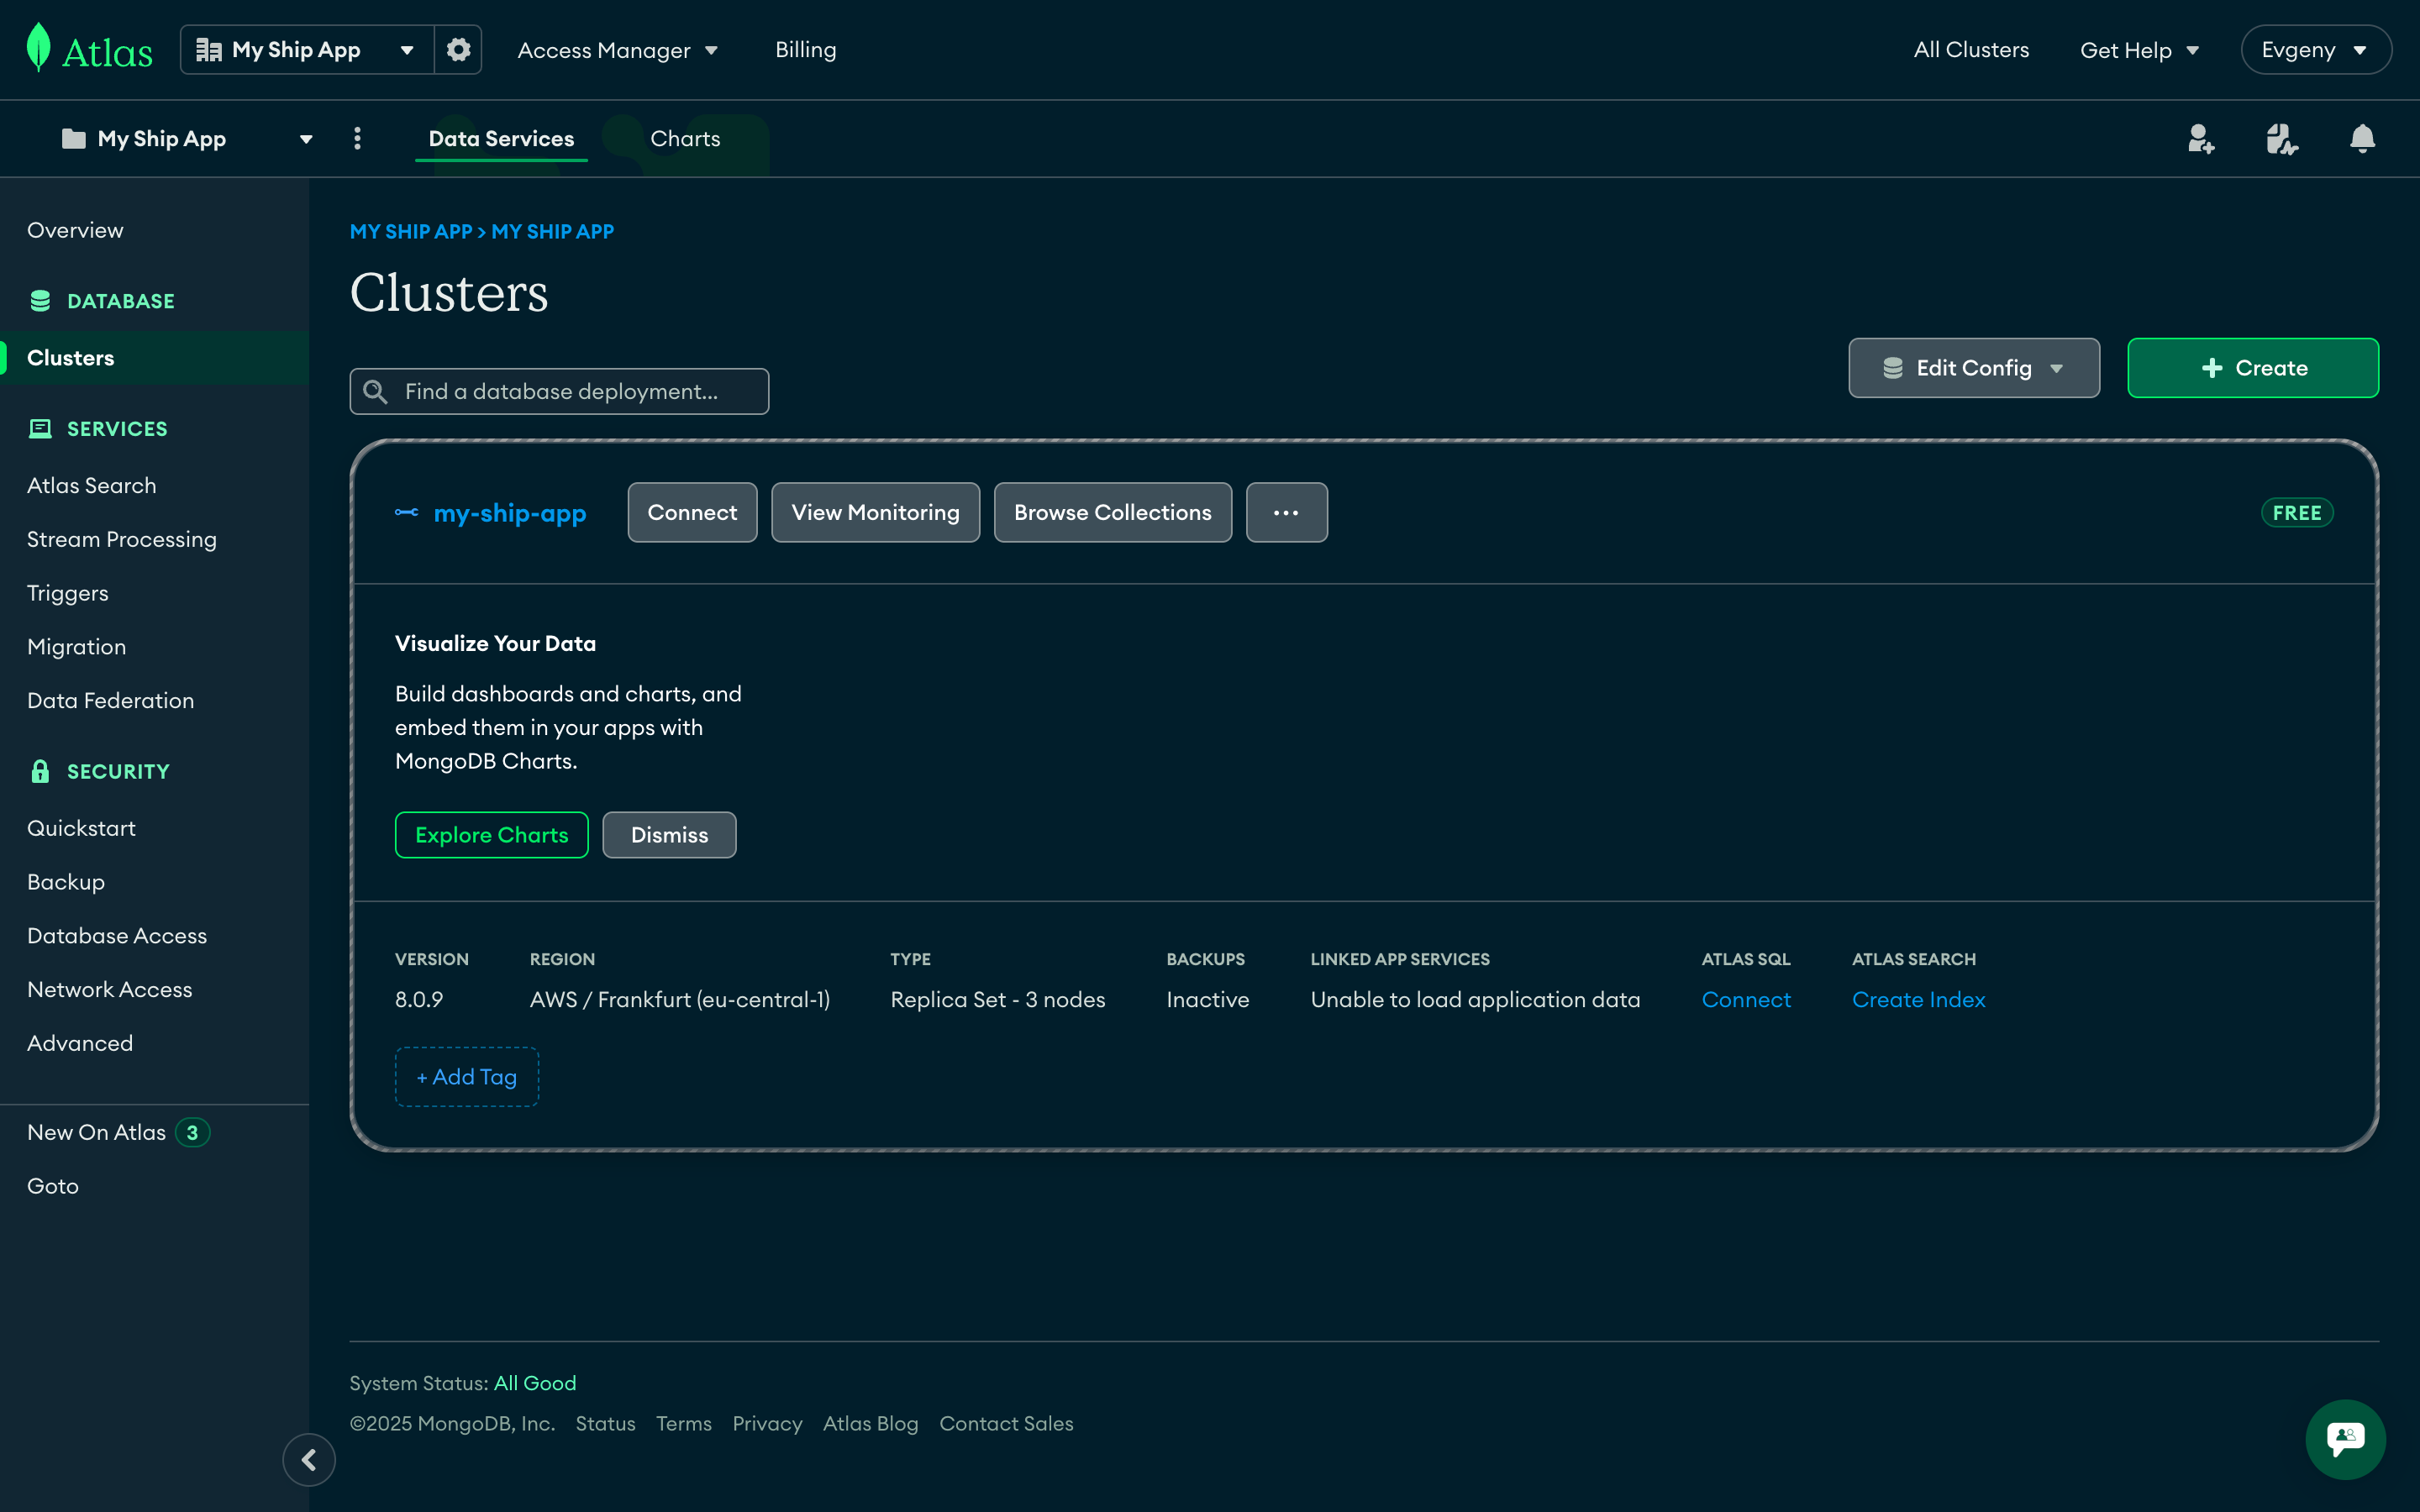Screen dimensions: 2420x1512
Task: Switch to the Charts tab
Action: click(x=684, y=139)
